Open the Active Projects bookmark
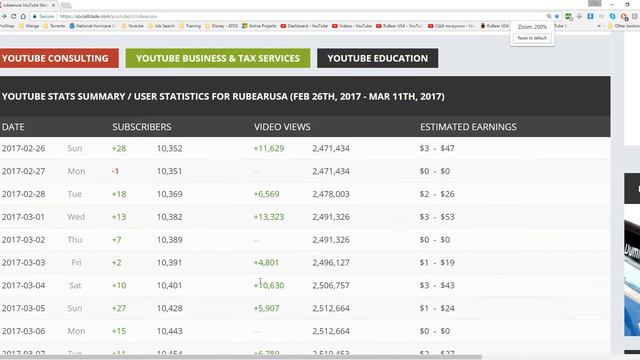Image resolution: width=640 pixels, height=360 pixels. coord(259,26)
